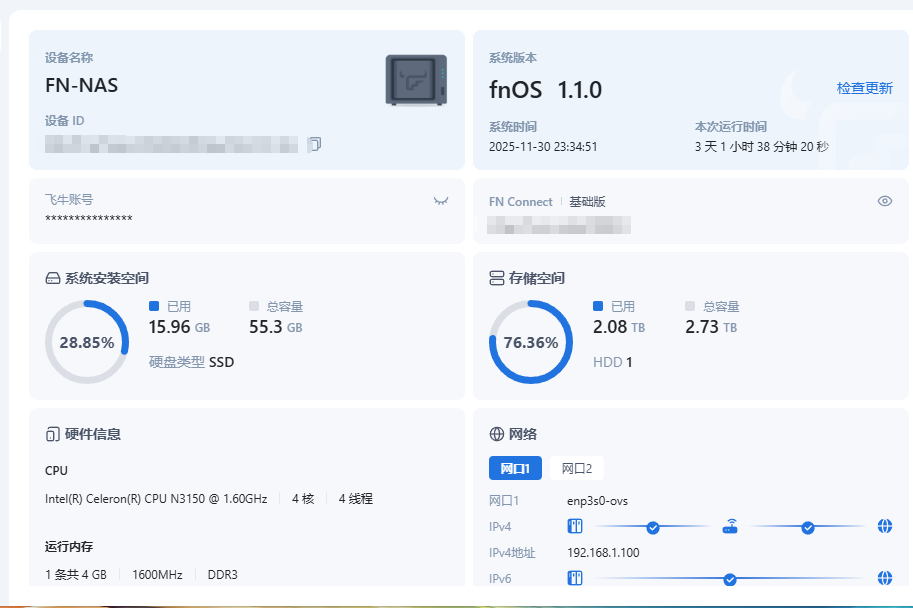The width and height of the screenshot is (913, 608).
Task: Click the second IPv4 connection checkmark
Action: click(808, 528)
